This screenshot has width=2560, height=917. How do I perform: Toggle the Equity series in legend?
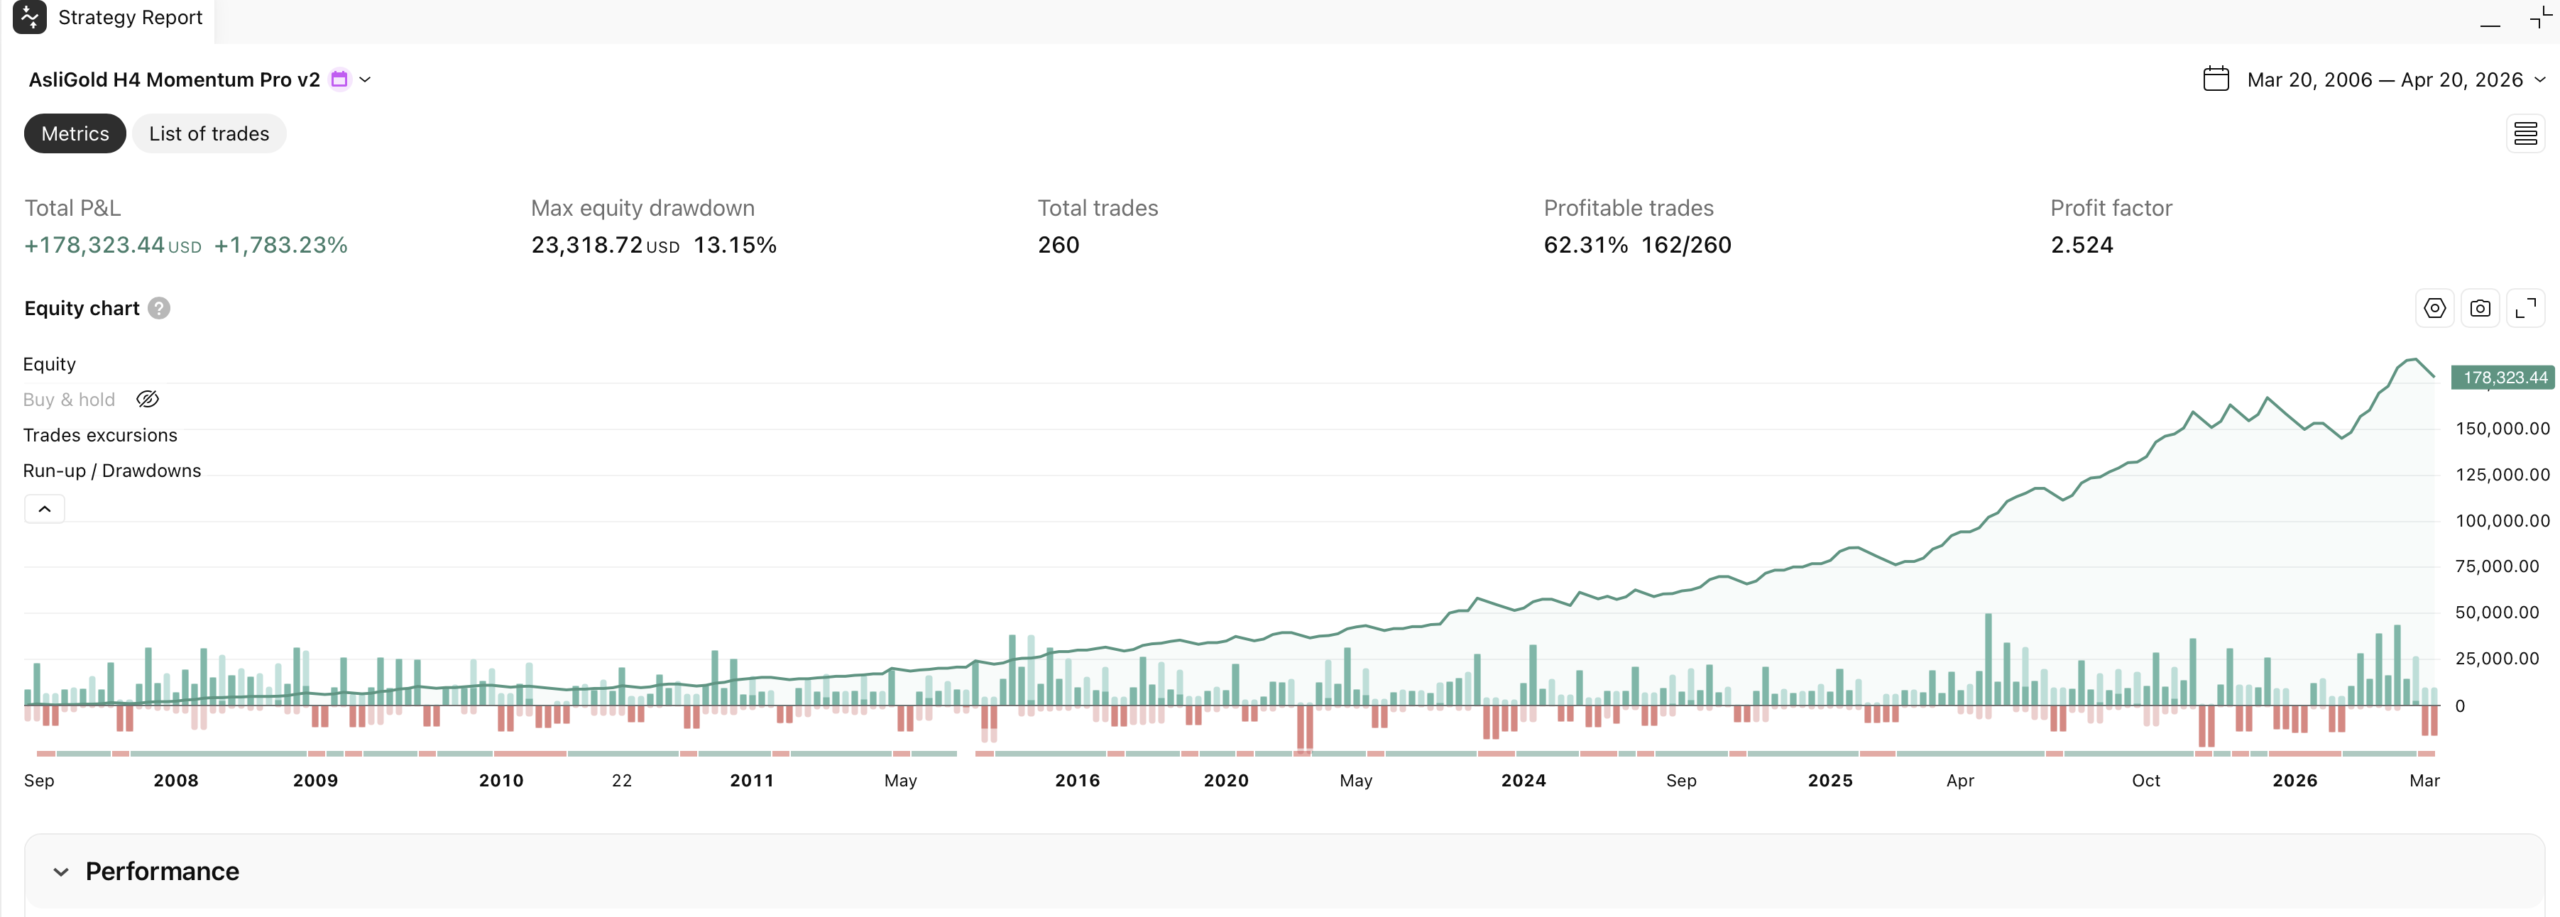pyautogui.click(x=49, y=364)
